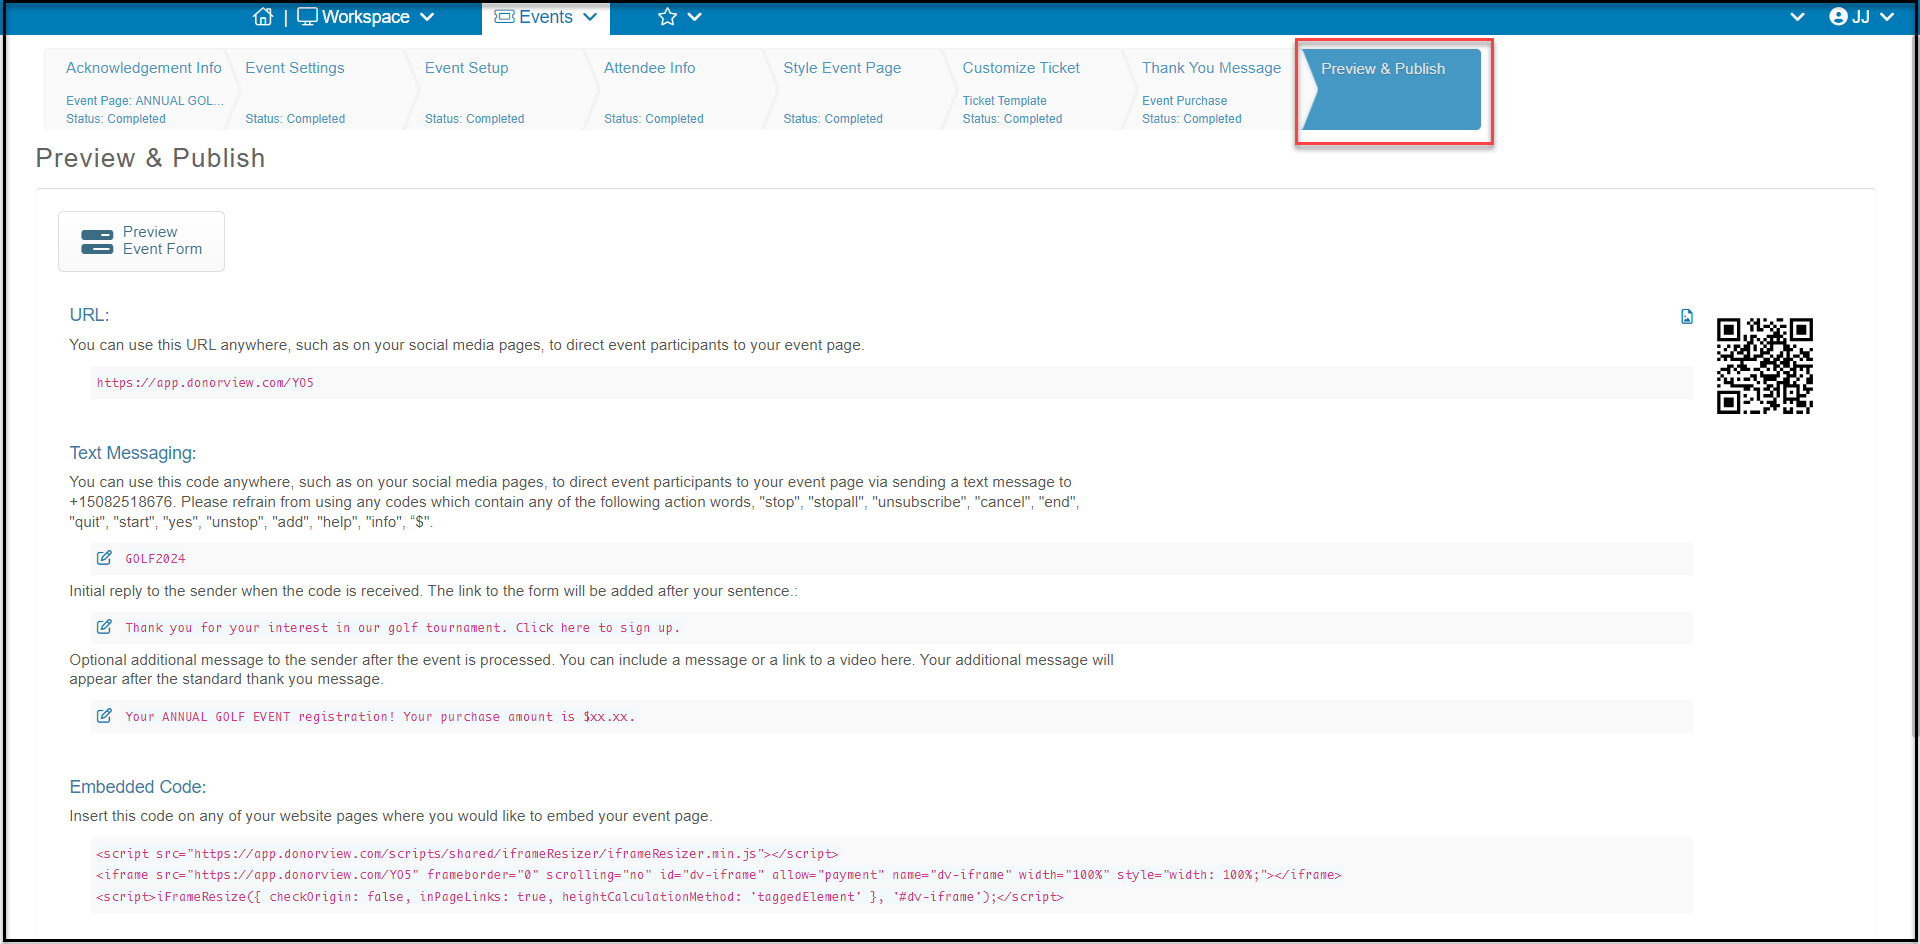Image resolution: width=1920 pixels, height=944 pixels.
Task: Download the QR code file icon
Action: click(1687, 317)
